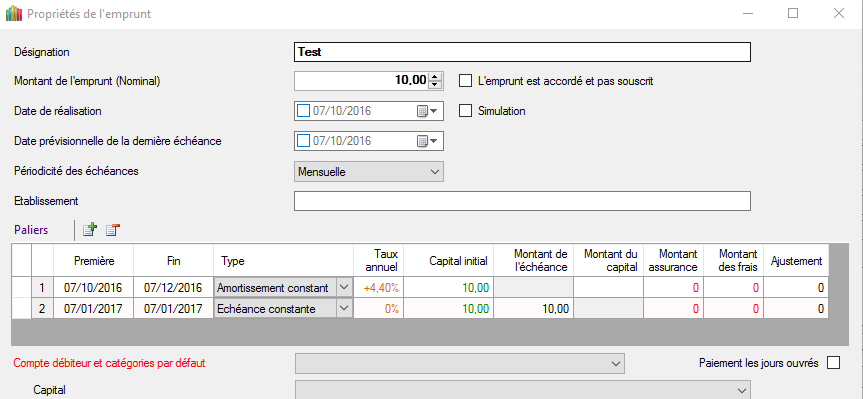Click the Désignation field containing Test
Screen dimensions: 863x399
[x=522, y=52]
